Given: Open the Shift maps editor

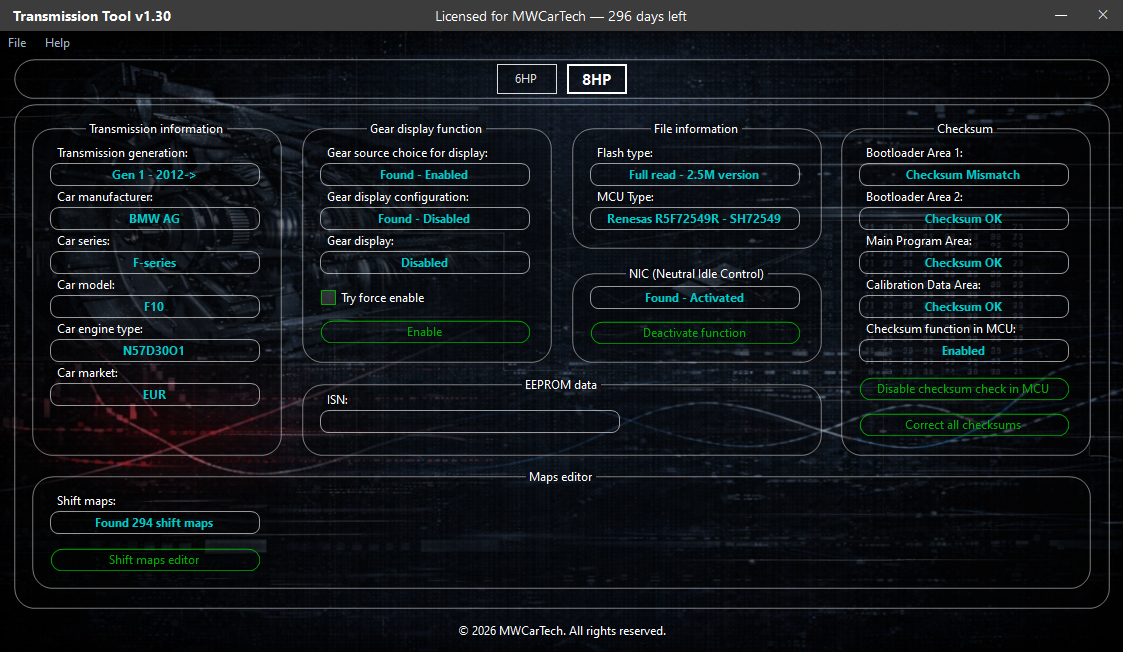Looking at the screenshot, I should 155,560.
